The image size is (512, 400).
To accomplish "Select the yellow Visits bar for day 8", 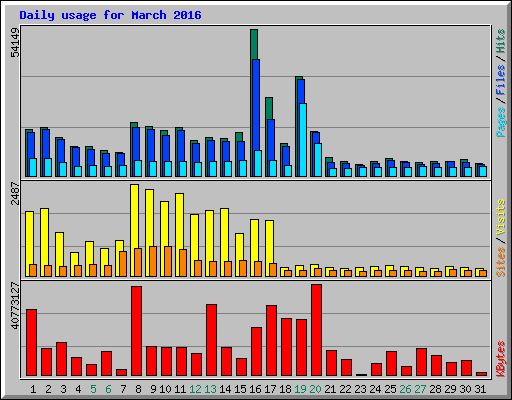I will pos(134,216).
